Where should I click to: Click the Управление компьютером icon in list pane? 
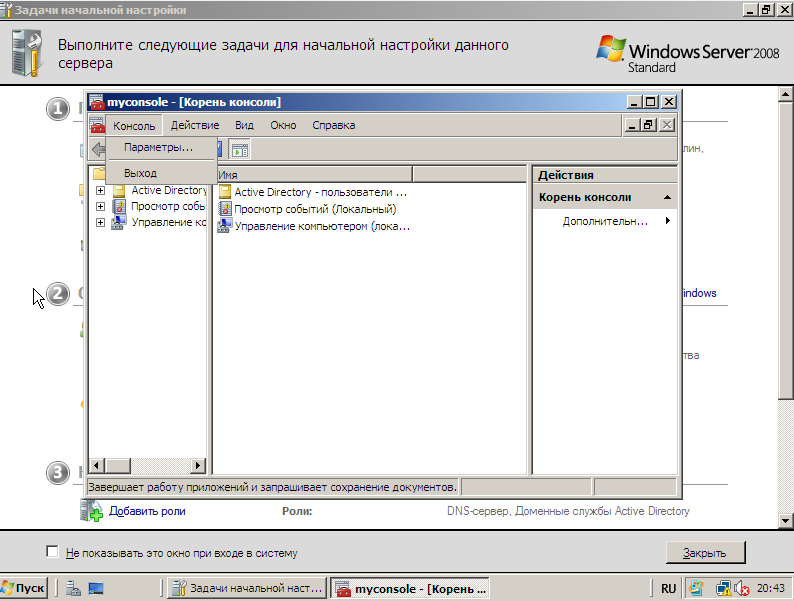click(x=224, y=226)
